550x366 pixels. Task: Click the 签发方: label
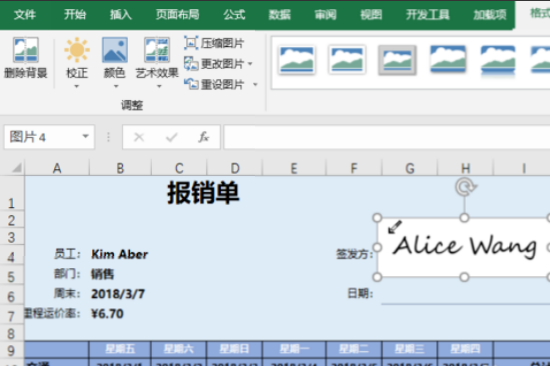[355, 254]
